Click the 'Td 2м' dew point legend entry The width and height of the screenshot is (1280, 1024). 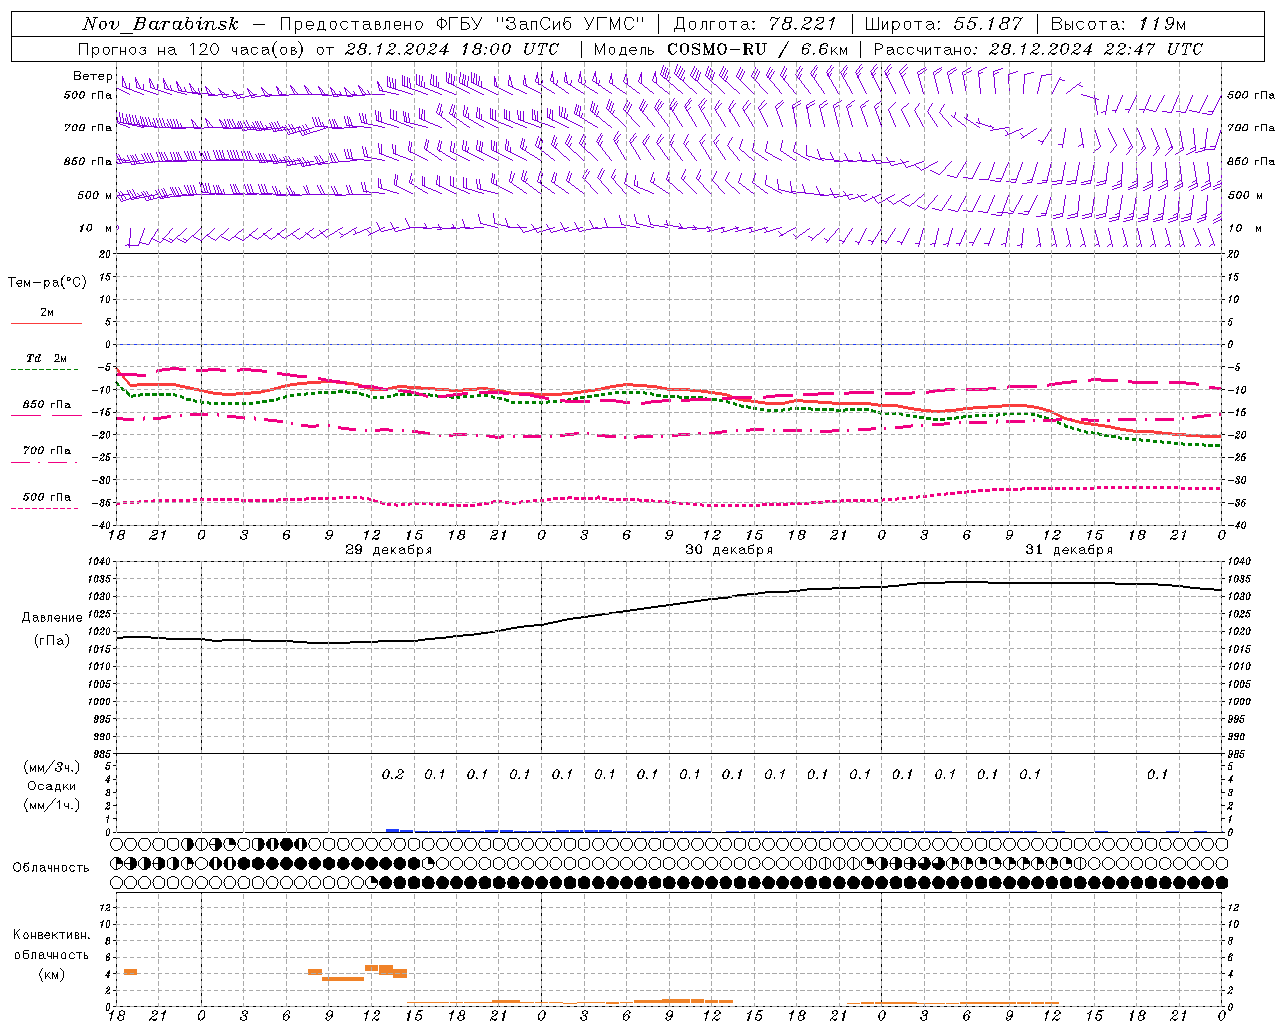(x=47, y=358)
